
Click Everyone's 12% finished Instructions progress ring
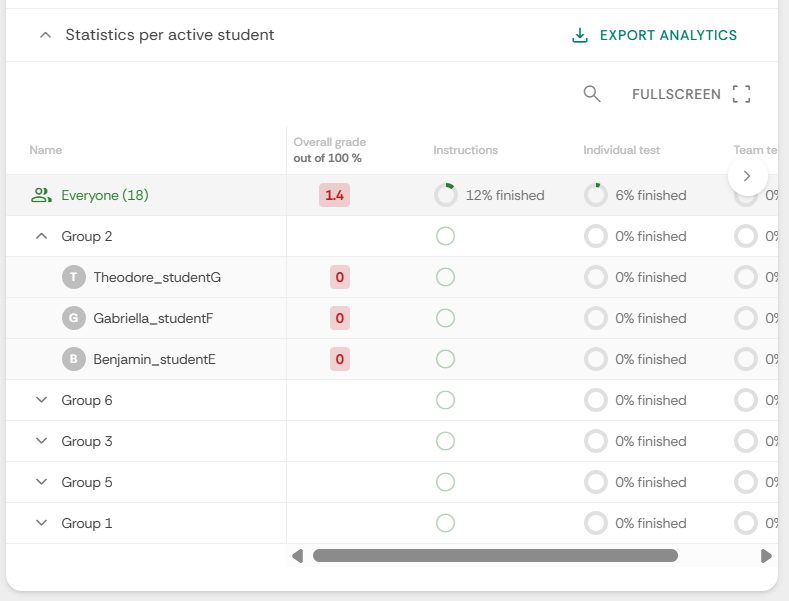coord(446,195)
